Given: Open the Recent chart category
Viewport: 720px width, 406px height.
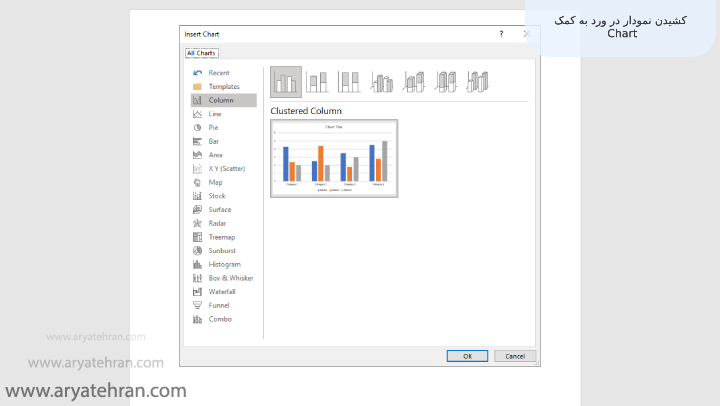Looking at the screenshot, I should [x=218, y=73].
